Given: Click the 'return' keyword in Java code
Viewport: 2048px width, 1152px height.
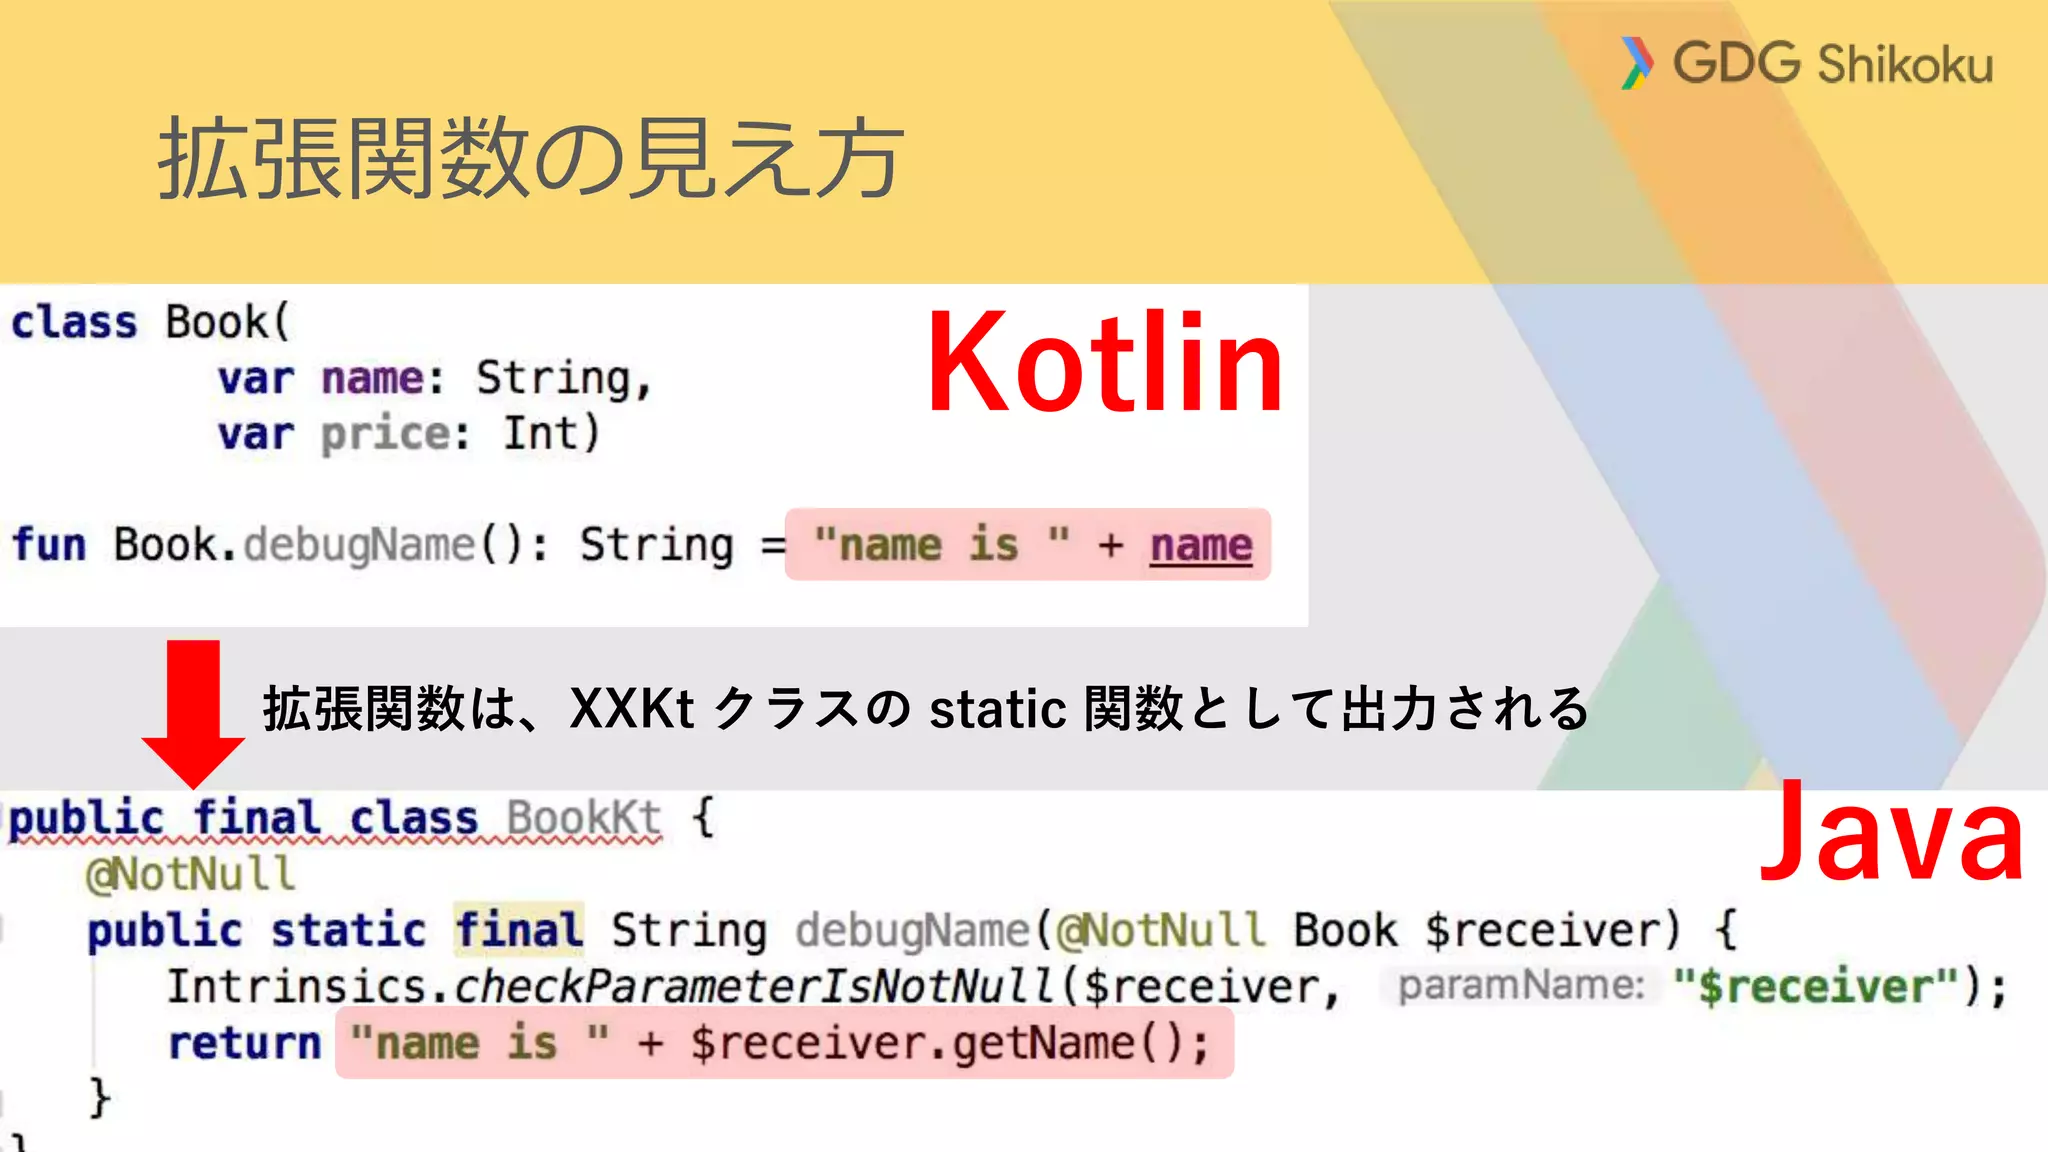Looking at the screenshot, I should click(x=245, y=1043).
